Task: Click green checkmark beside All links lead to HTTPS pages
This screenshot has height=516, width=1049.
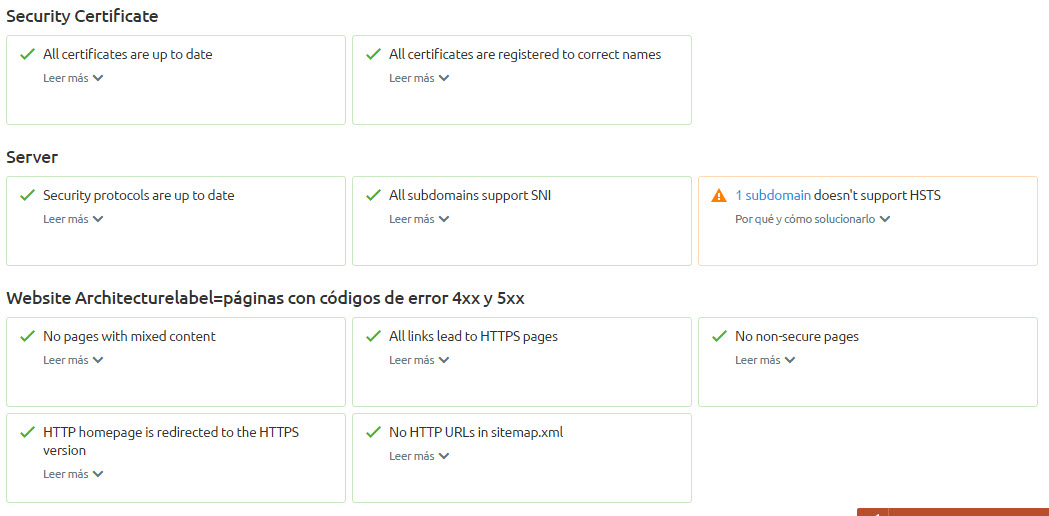Action: (373, 337)
